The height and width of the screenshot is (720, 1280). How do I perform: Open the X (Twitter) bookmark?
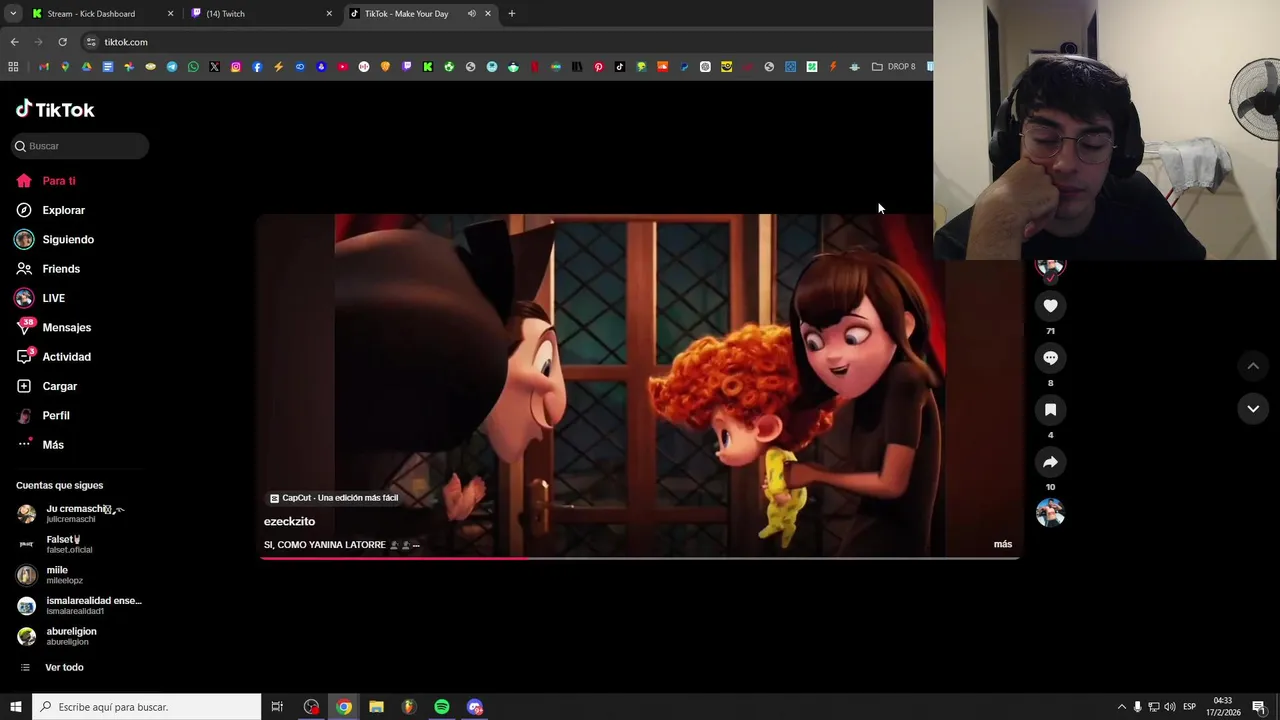pos(214,67)
